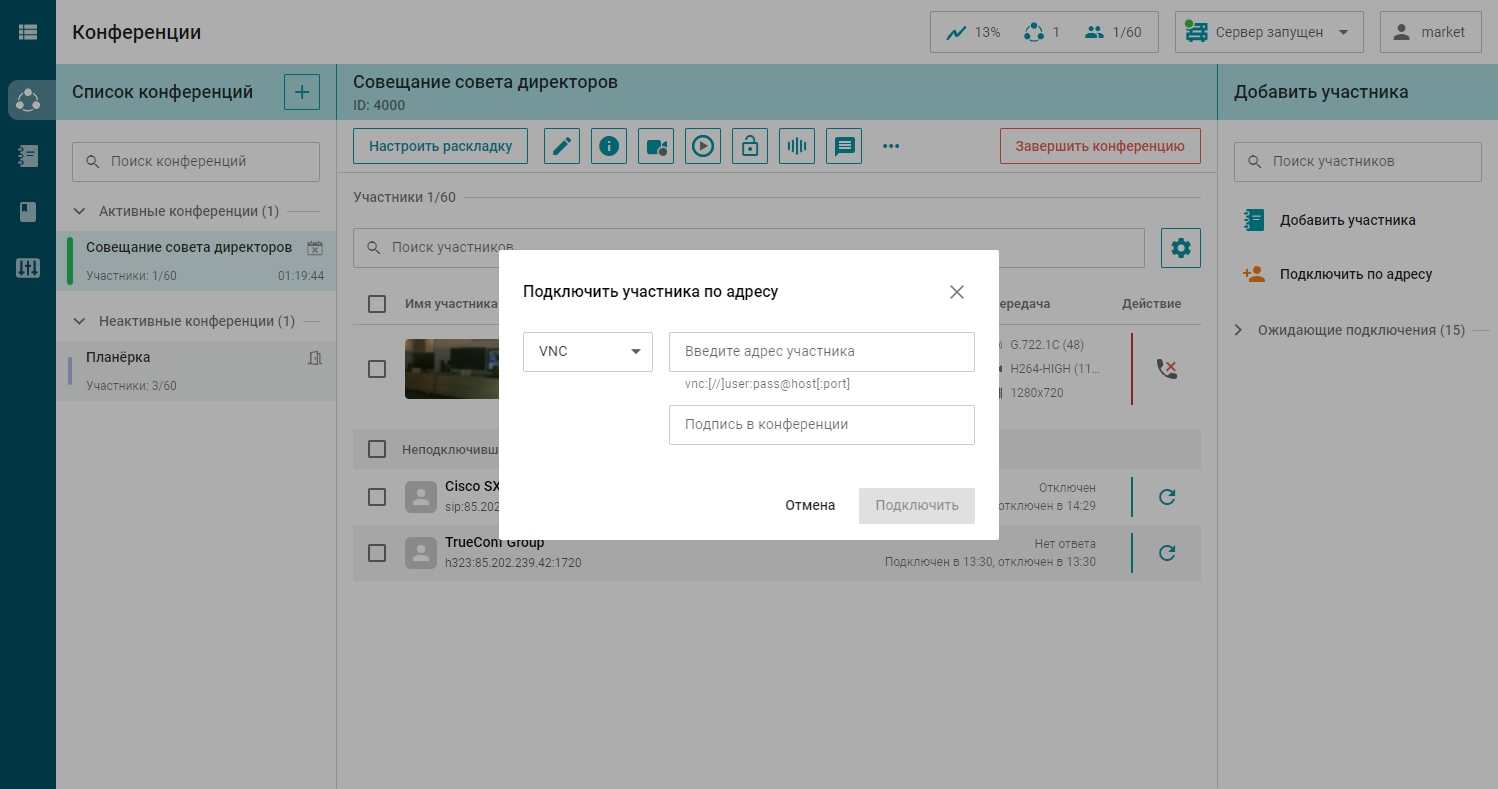Open the Сервер запущен dropdown
This screenshot has width=1498, height=789.
[1269, 32]
